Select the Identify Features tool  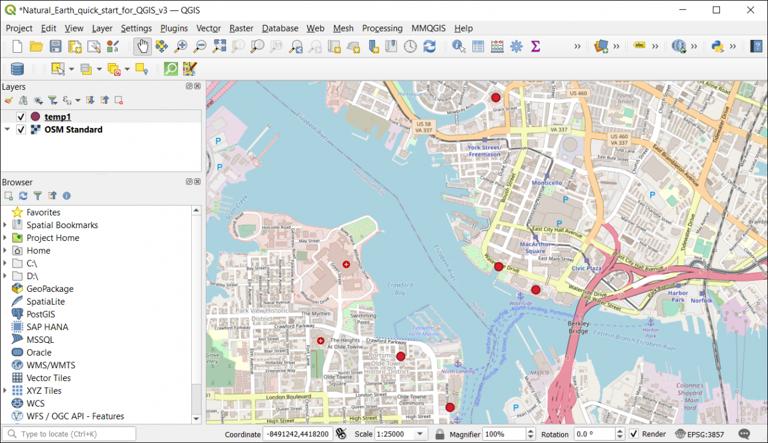[458, 47]
